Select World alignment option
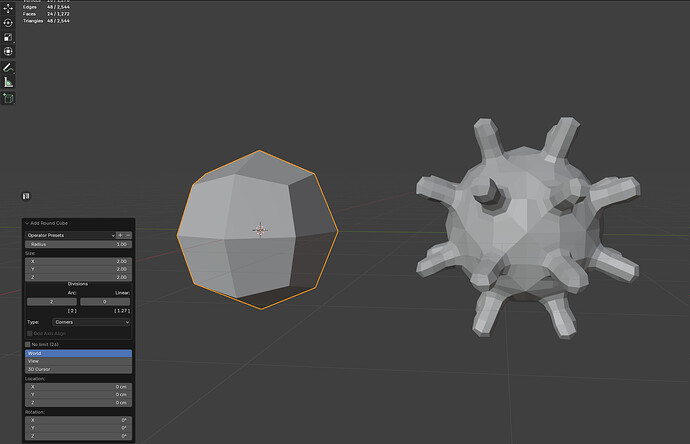The width and height of the screenshot is (690, 444). tap(78, 353)
